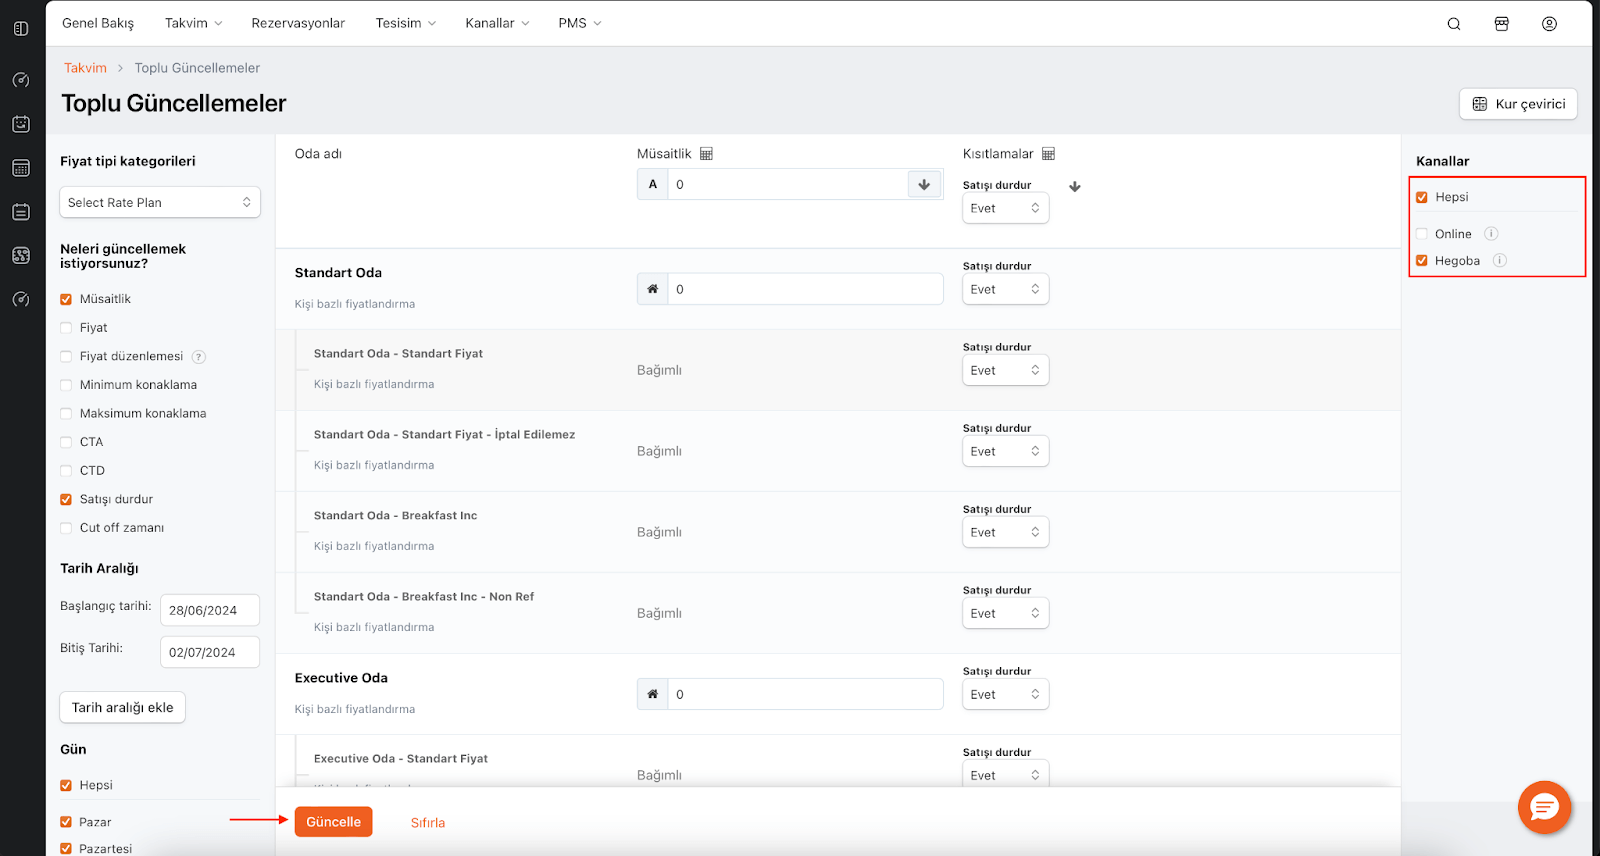Open Standart Oda Satışı durdur dropdown

point(1005,289)
